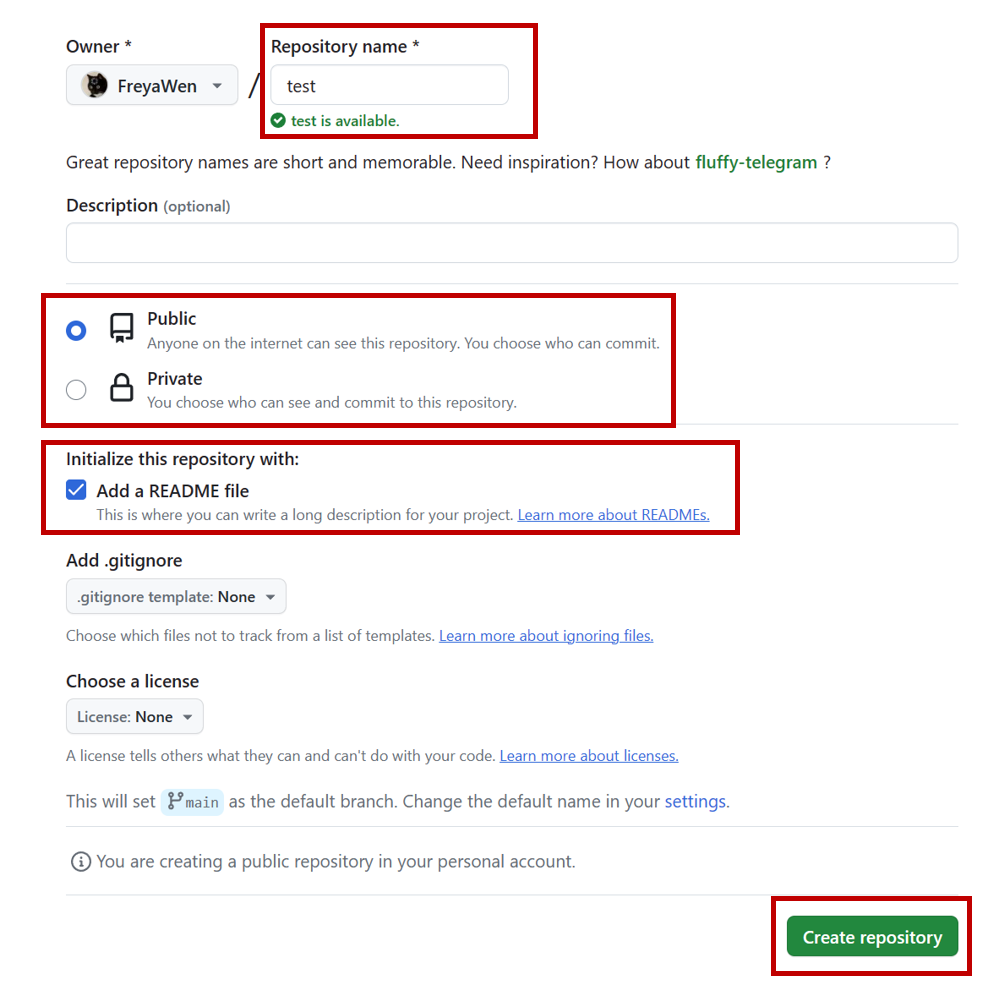Select the Private radio button
Screen dimensions: 1008x1004
76,390
